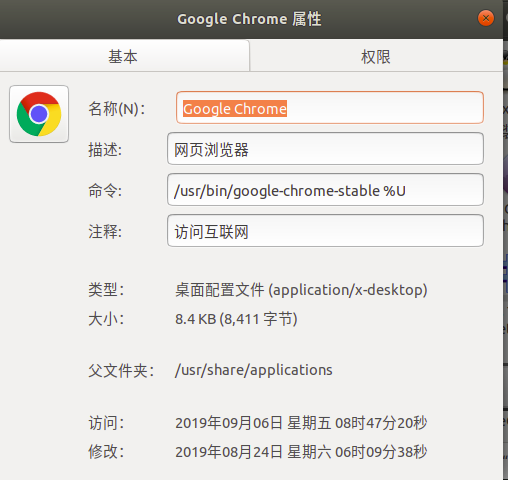This screenshot has width=508, height=480.
Task: Click the 描述 field with 网页浏览器
Action: 325,149
